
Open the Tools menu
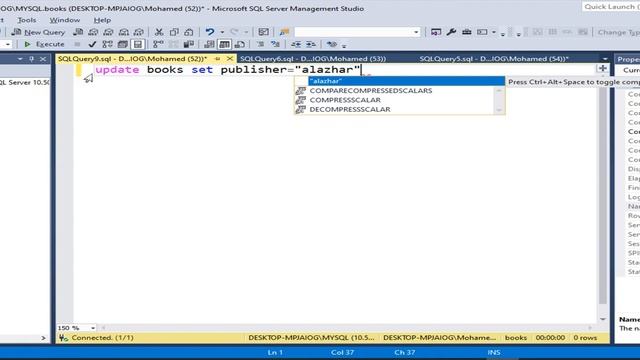tap(27, 20)
